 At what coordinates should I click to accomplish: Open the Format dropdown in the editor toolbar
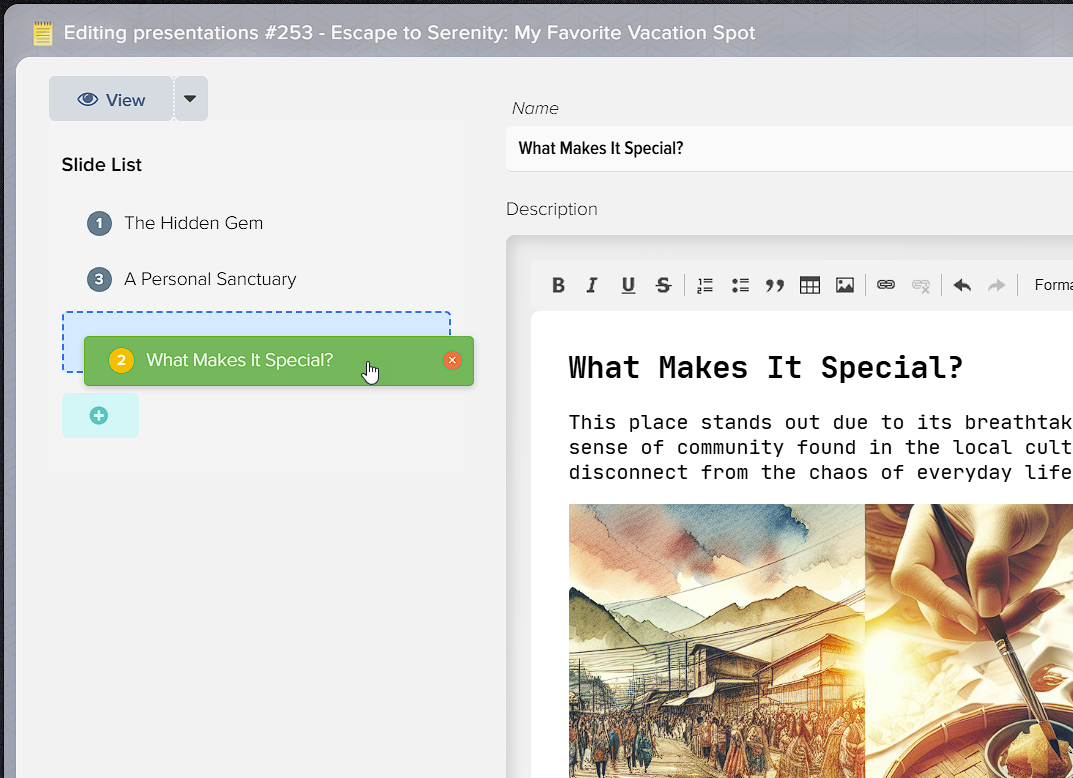tap(1052, 285)
